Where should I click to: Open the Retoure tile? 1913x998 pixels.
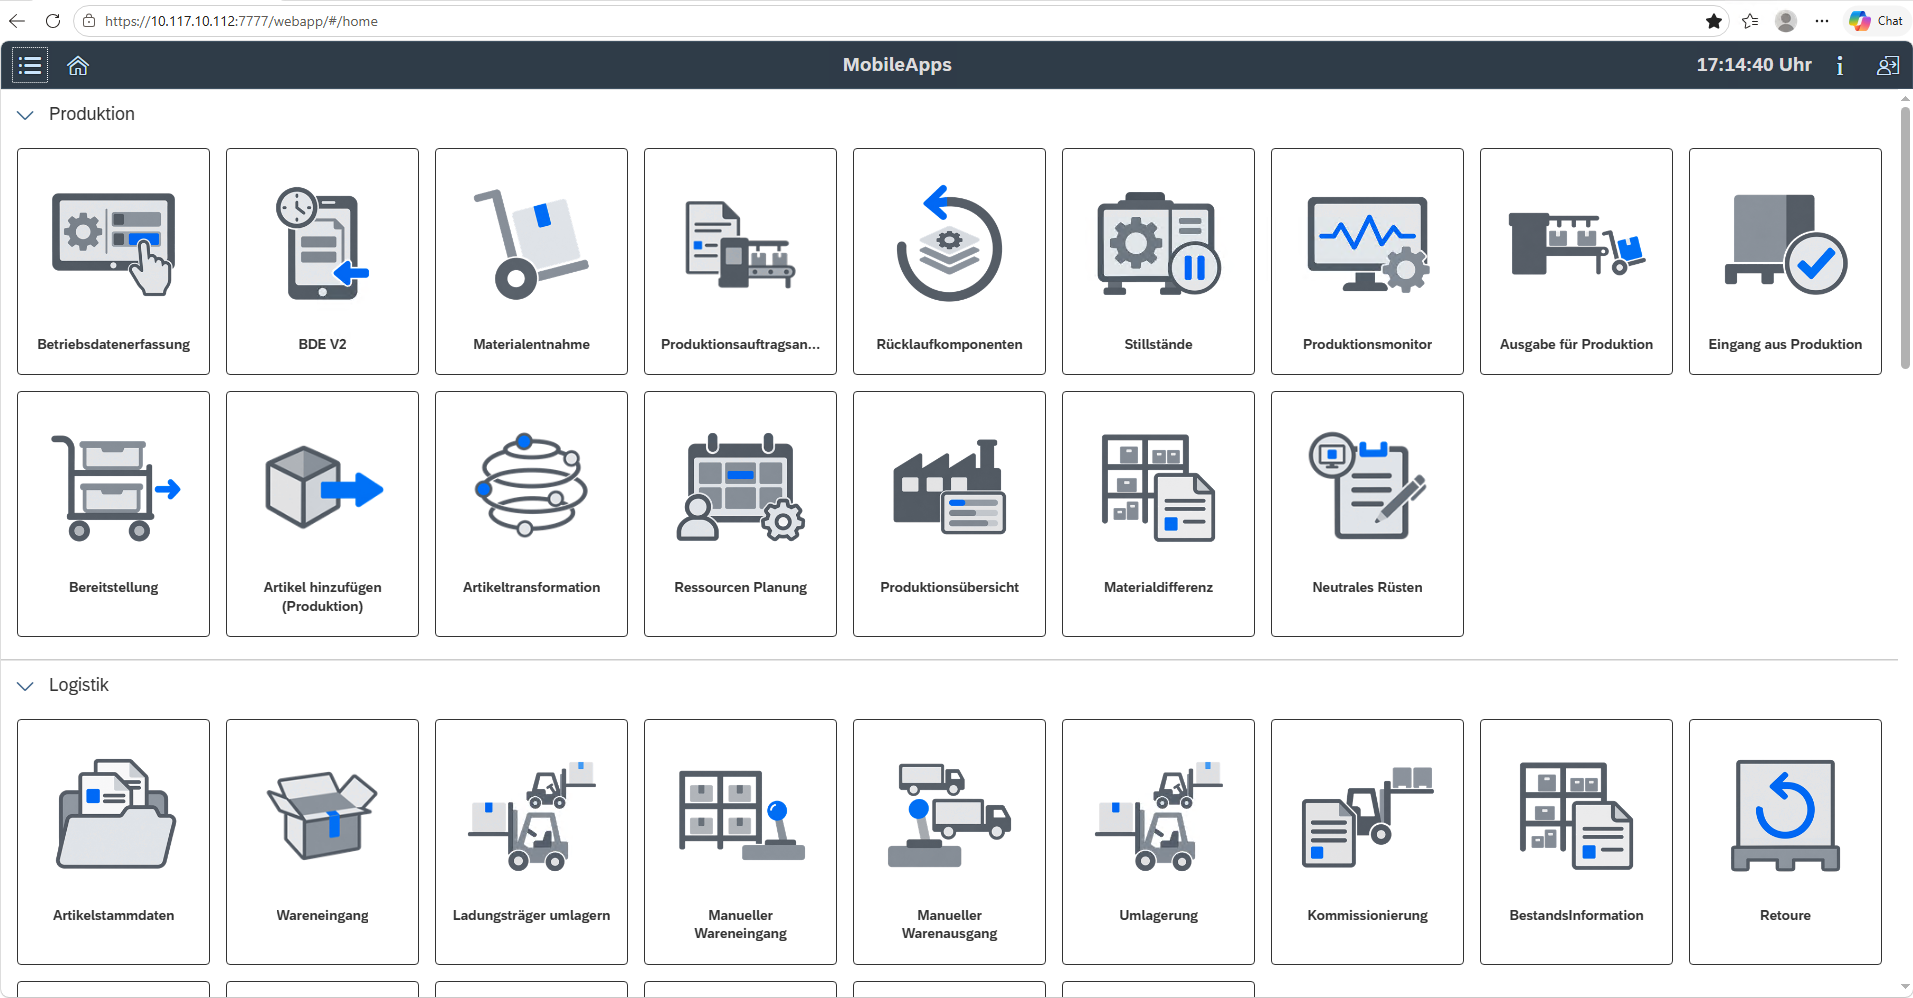click(x=1785, y=842)
